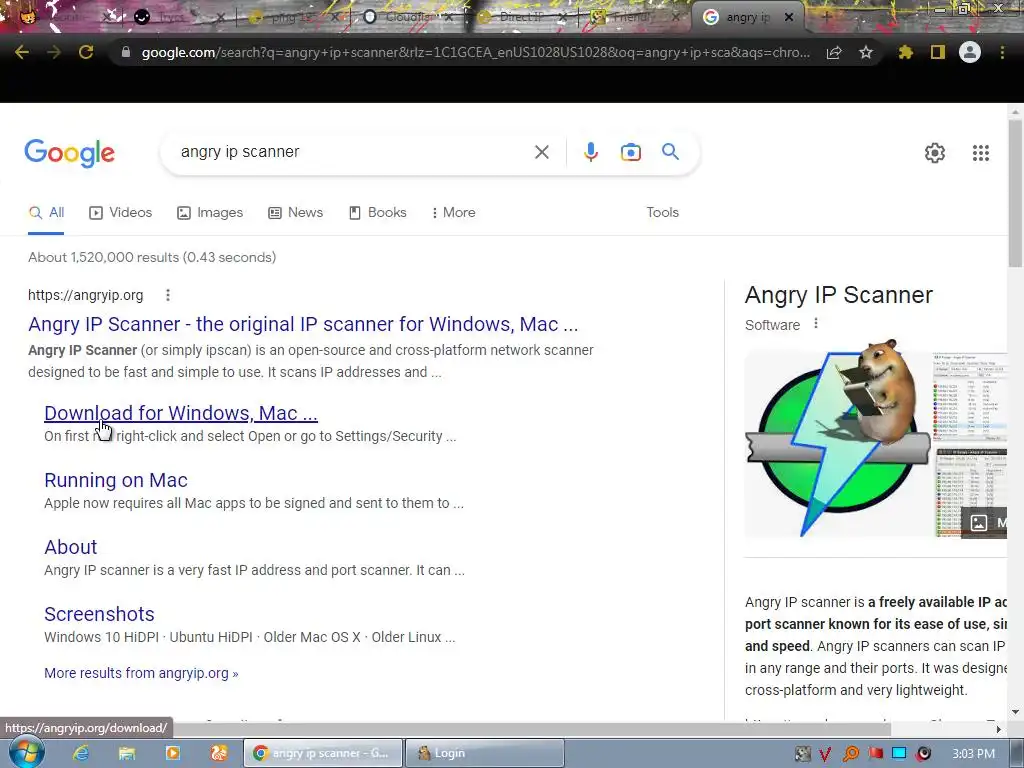
Task: Search by image with the camera icon
Action: click(630, 152)
